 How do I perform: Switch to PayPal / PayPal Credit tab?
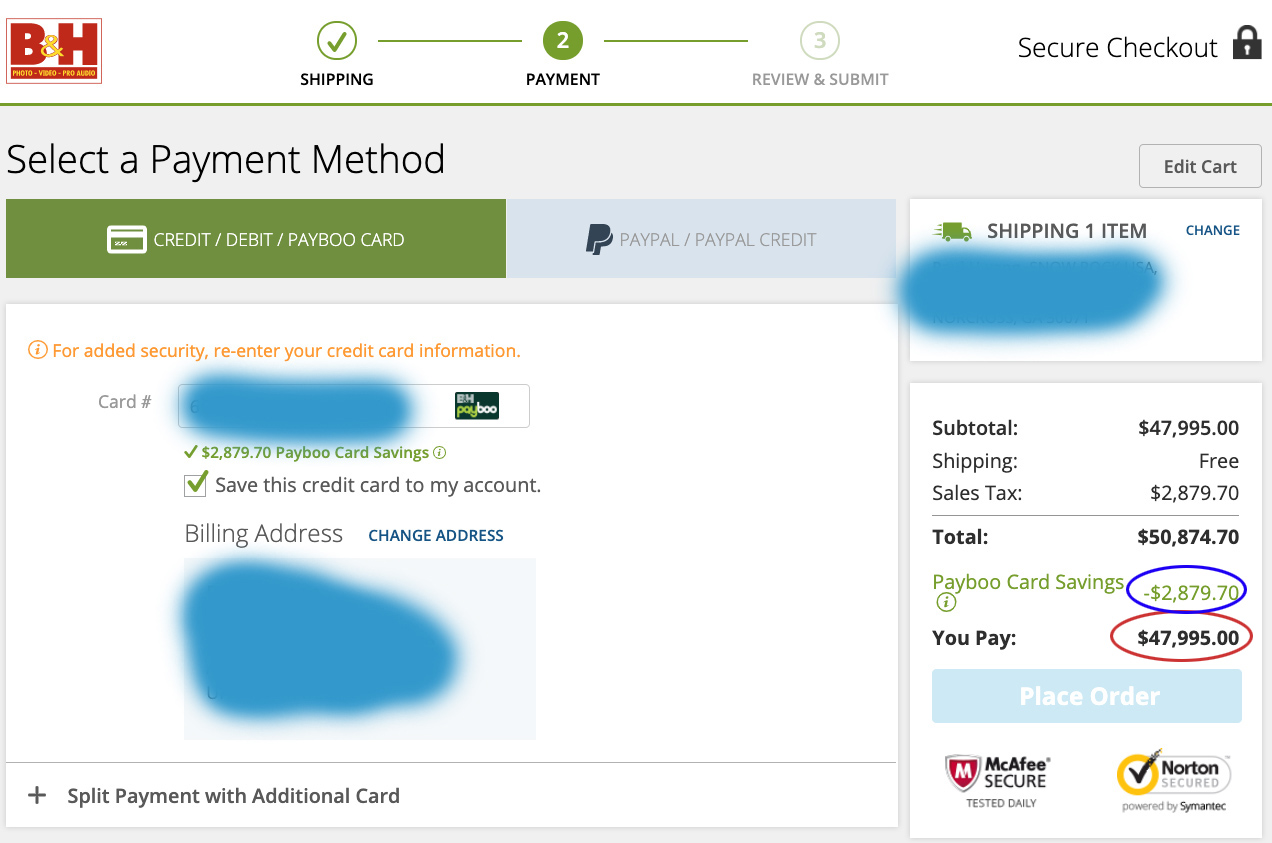700,240
